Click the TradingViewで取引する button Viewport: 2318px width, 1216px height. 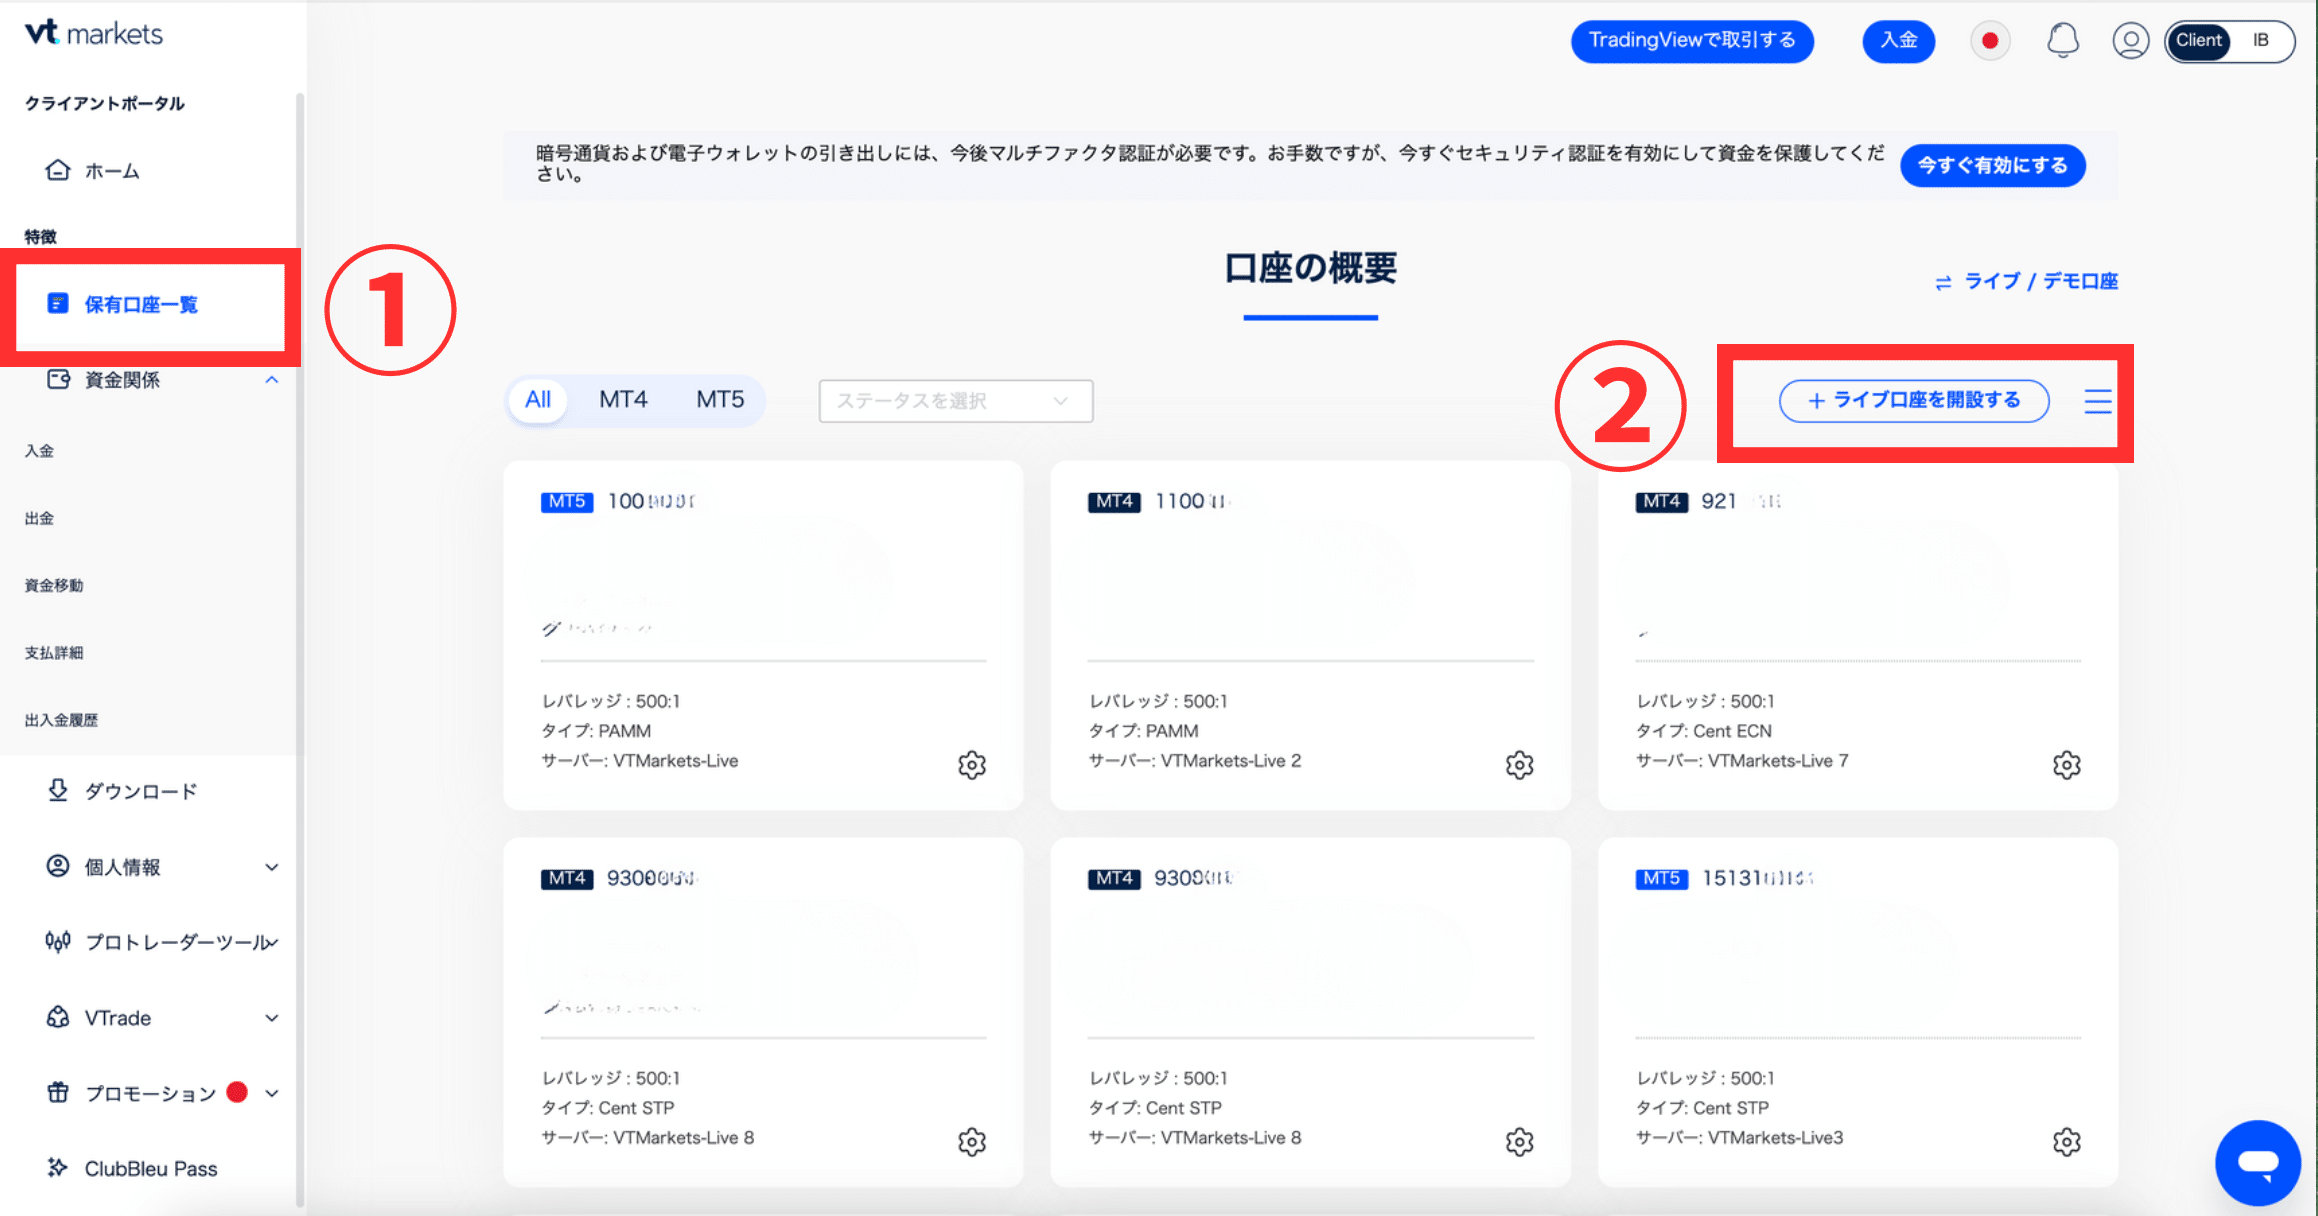tap(1692, 41)
